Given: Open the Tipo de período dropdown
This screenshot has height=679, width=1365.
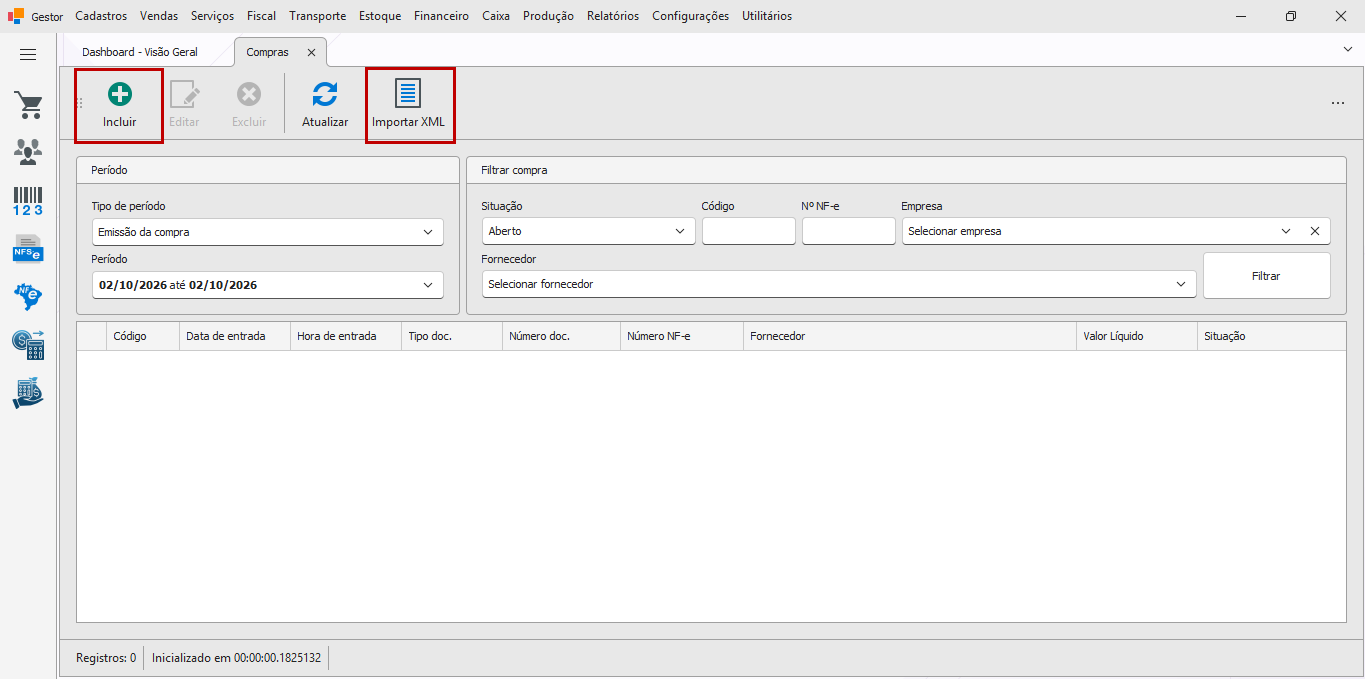Looking at the screenshot, I should coord(267,232).
